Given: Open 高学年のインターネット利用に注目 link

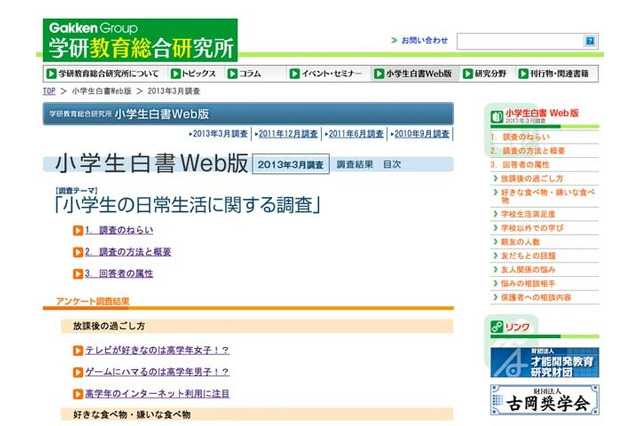Looking at the screenshot, I should coord(157,393).
